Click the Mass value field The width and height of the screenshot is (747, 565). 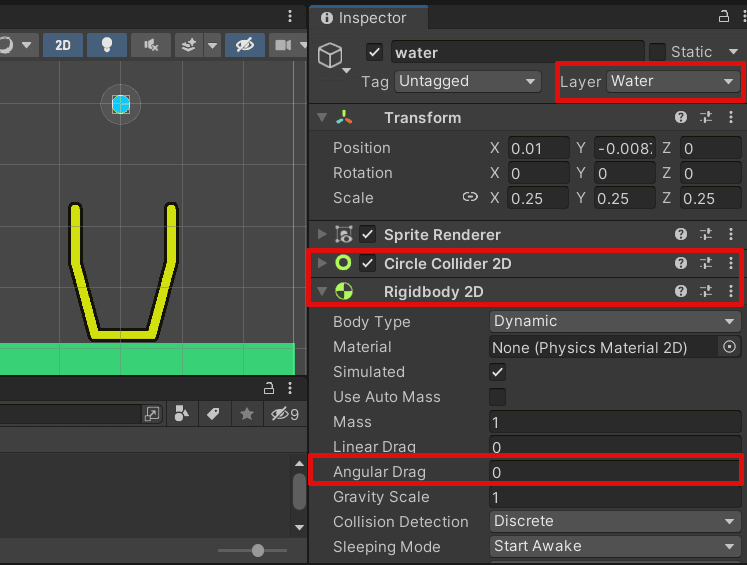(615, 423)
